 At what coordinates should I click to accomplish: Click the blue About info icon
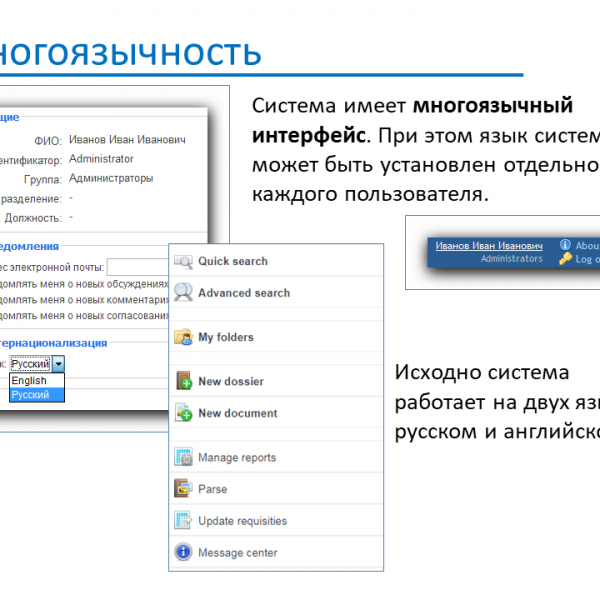click(566, 245)
